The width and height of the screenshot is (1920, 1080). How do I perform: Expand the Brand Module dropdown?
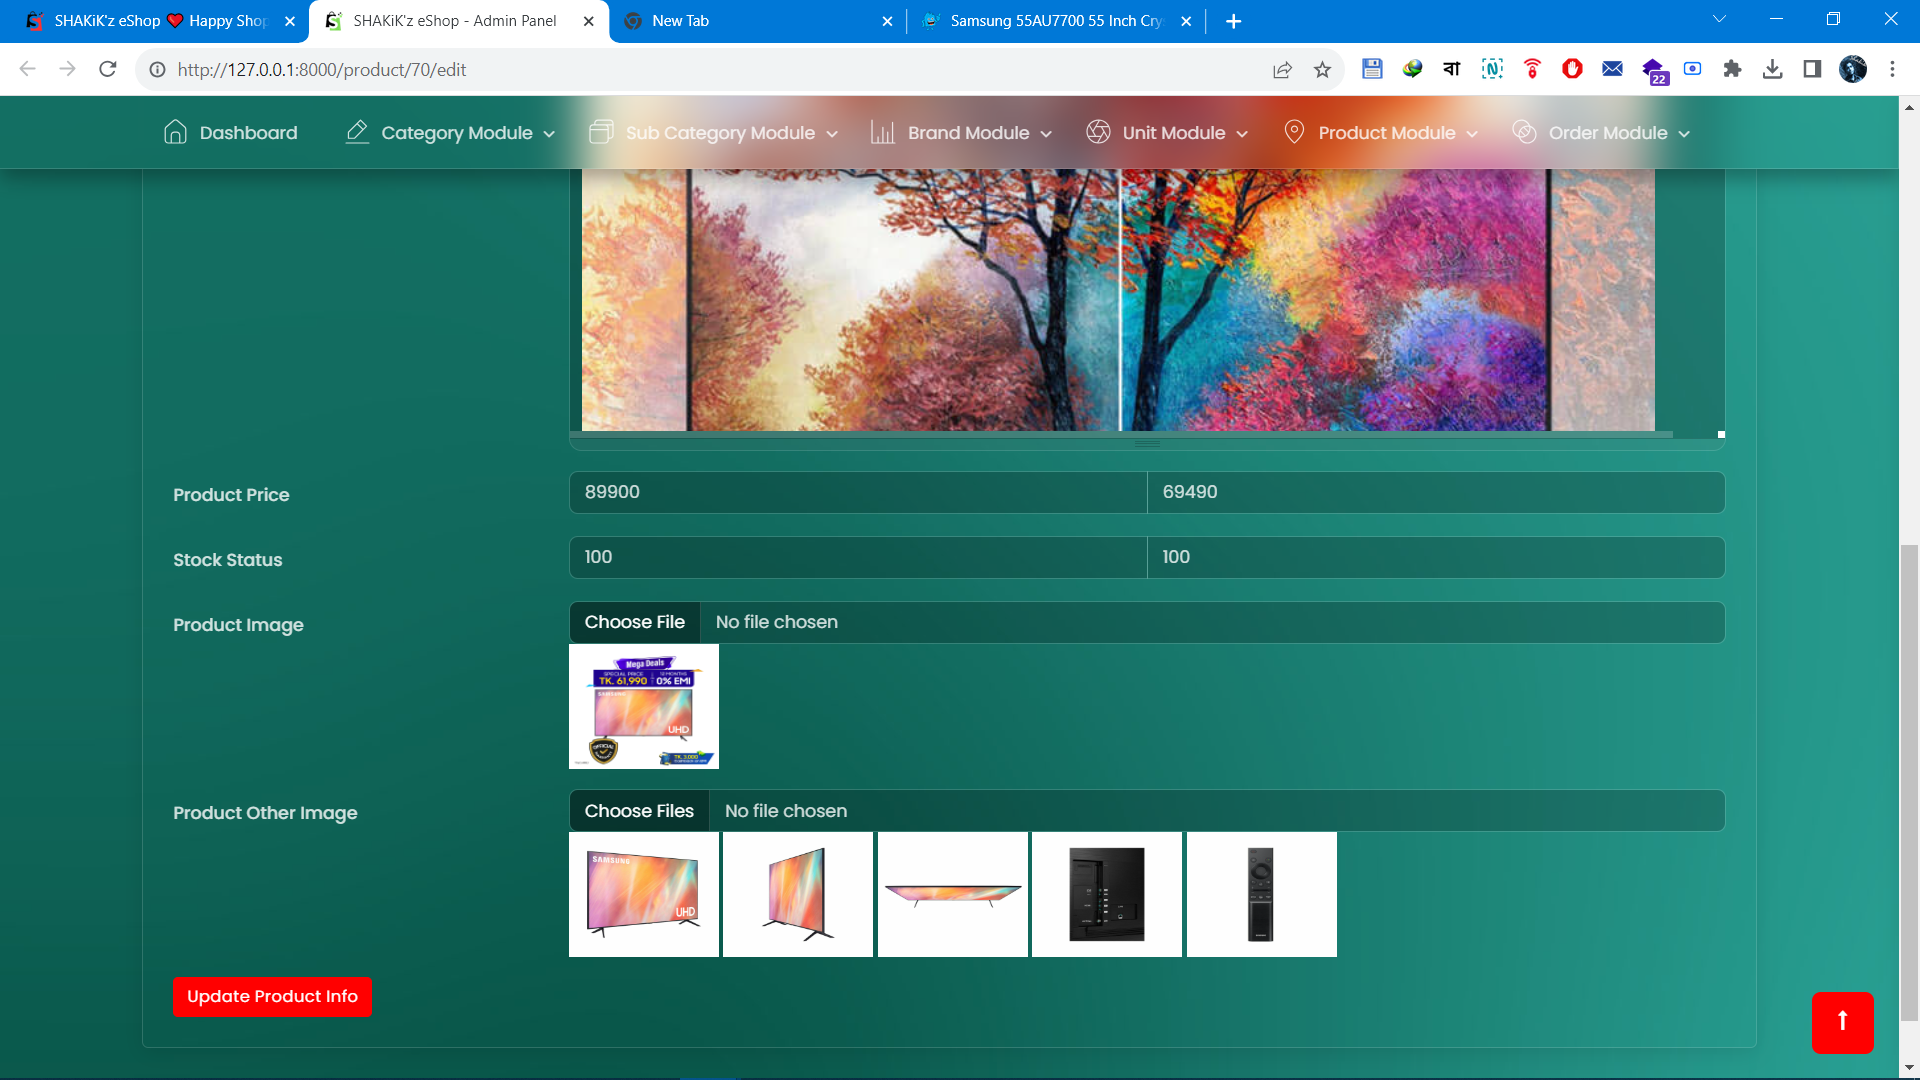click(x=1046, y=134)
